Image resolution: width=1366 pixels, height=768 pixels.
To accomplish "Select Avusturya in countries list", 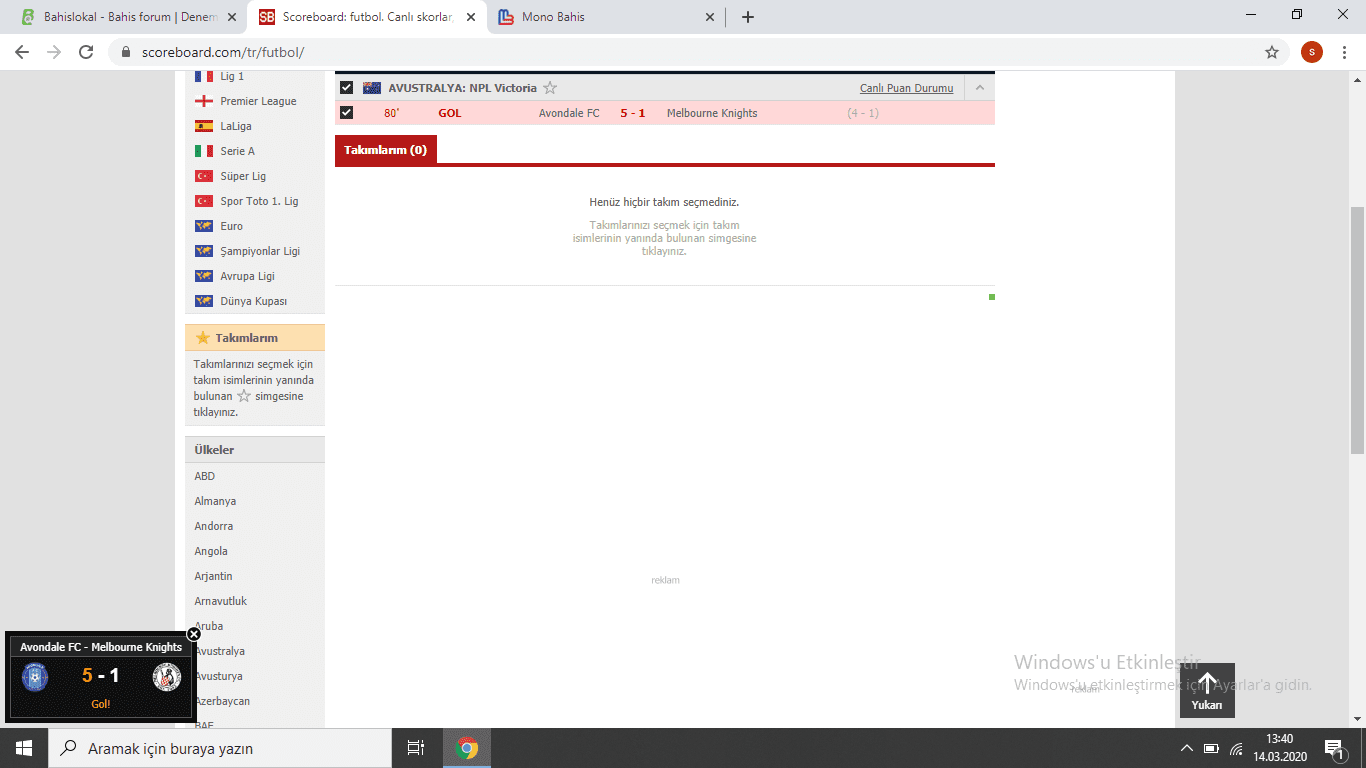I will tap(218, 676).
